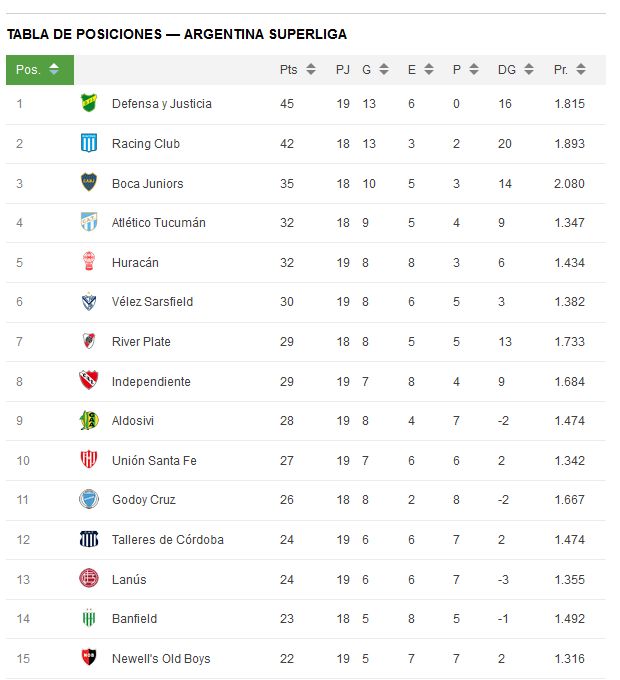Click the River Plate crest icon
This screenshot has width=620, height=680.
89,341
